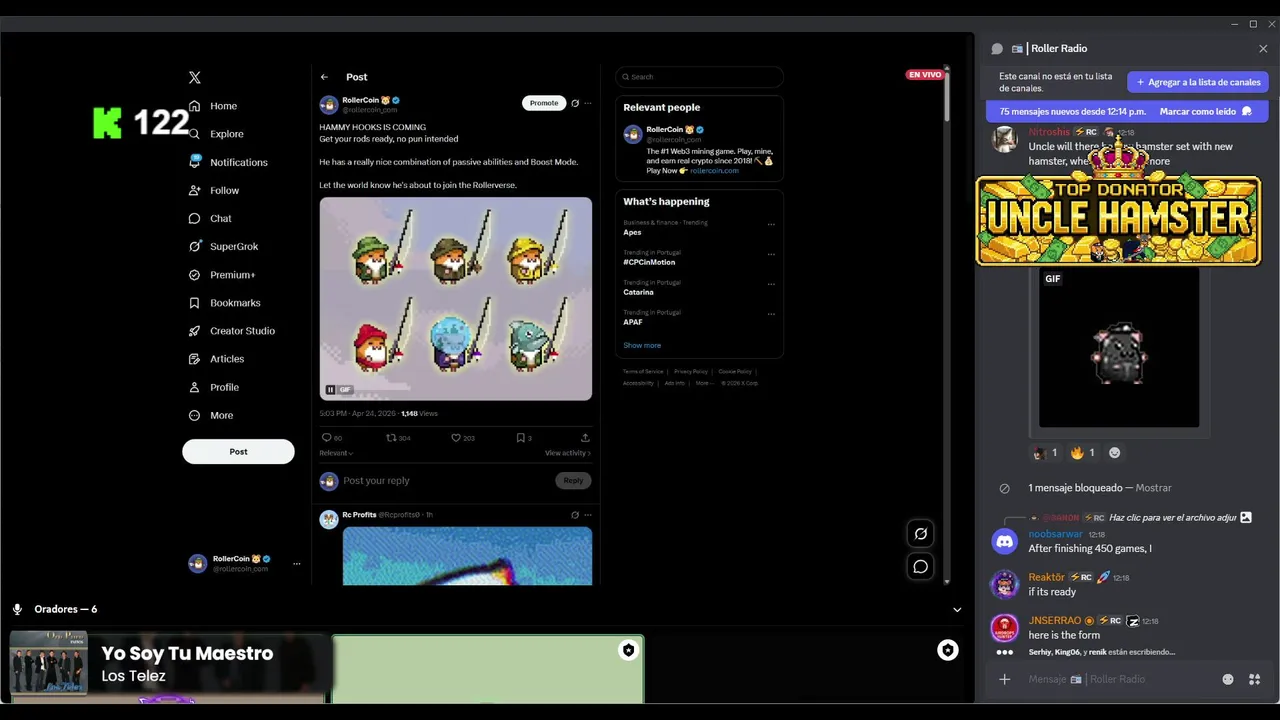Click the SuperGrok icon in sidebar

click(194, 246)
